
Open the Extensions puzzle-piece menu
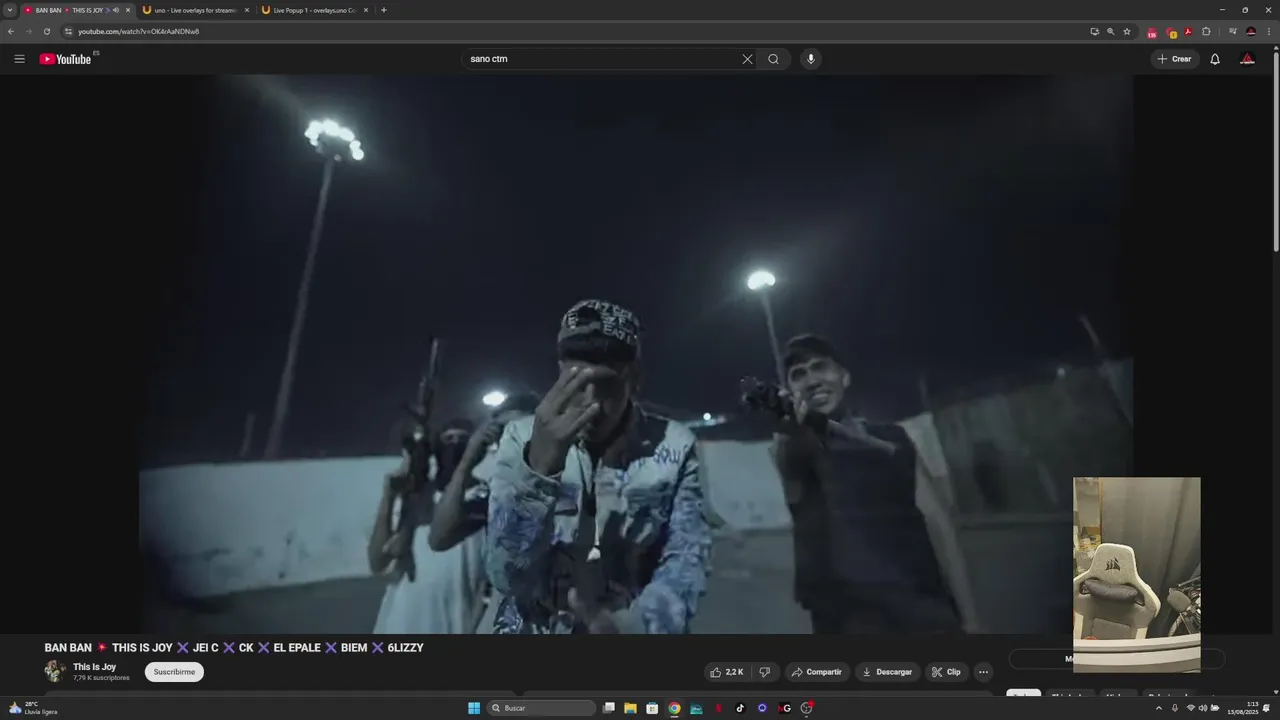click(1206, 31)
